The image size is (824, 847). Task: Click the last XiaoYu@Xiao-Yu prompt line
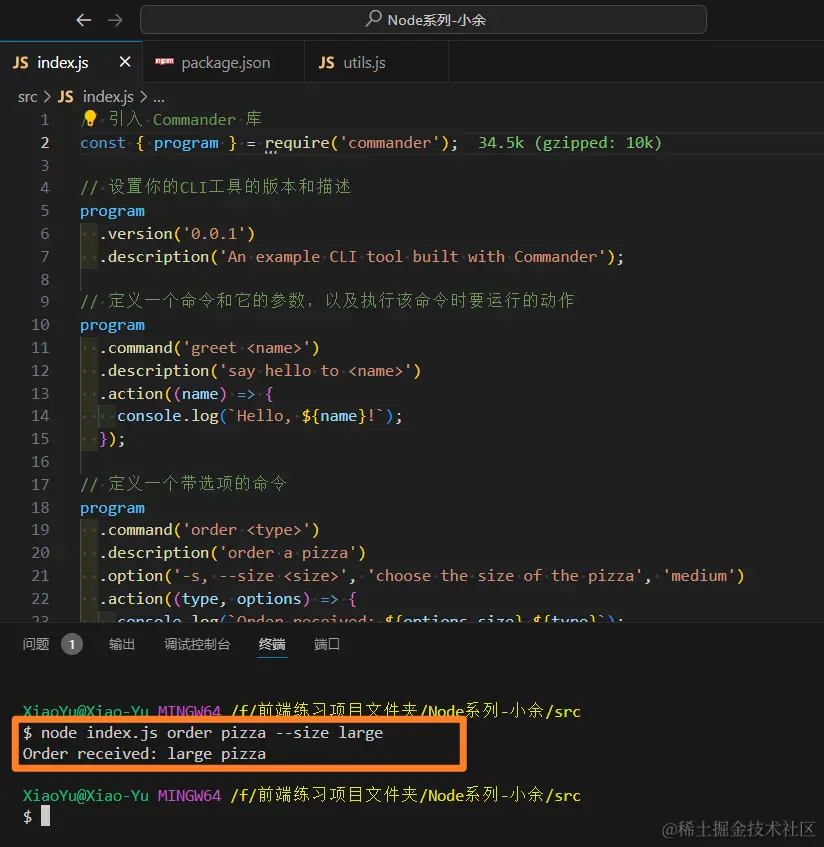click(302, 795)
